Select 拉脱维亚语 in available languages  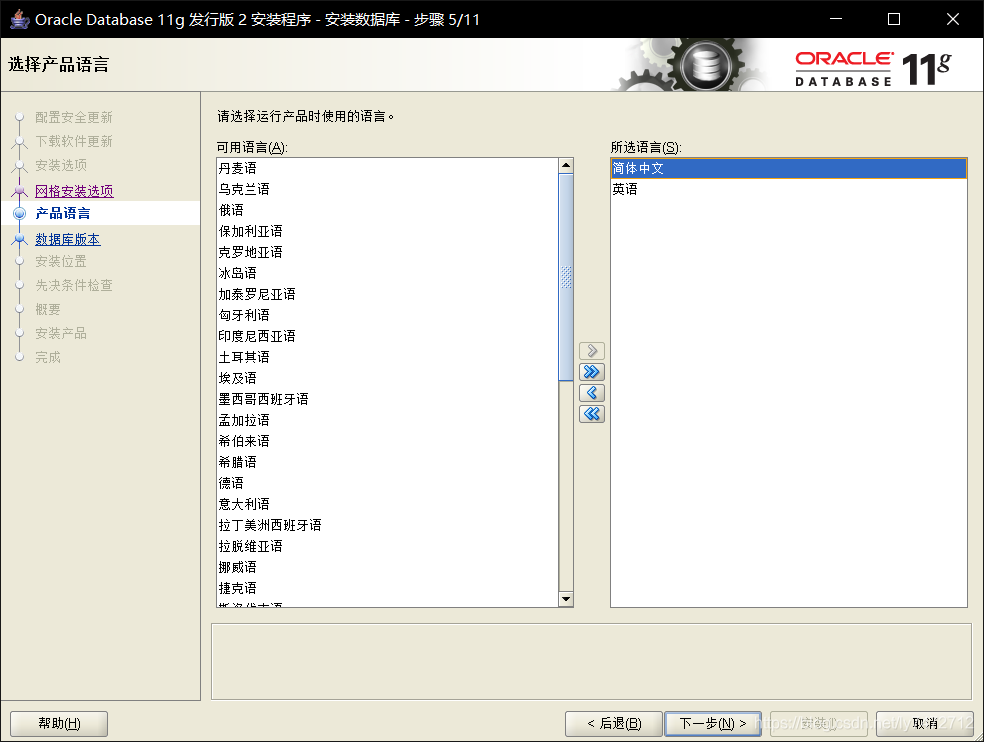(387, 546)
